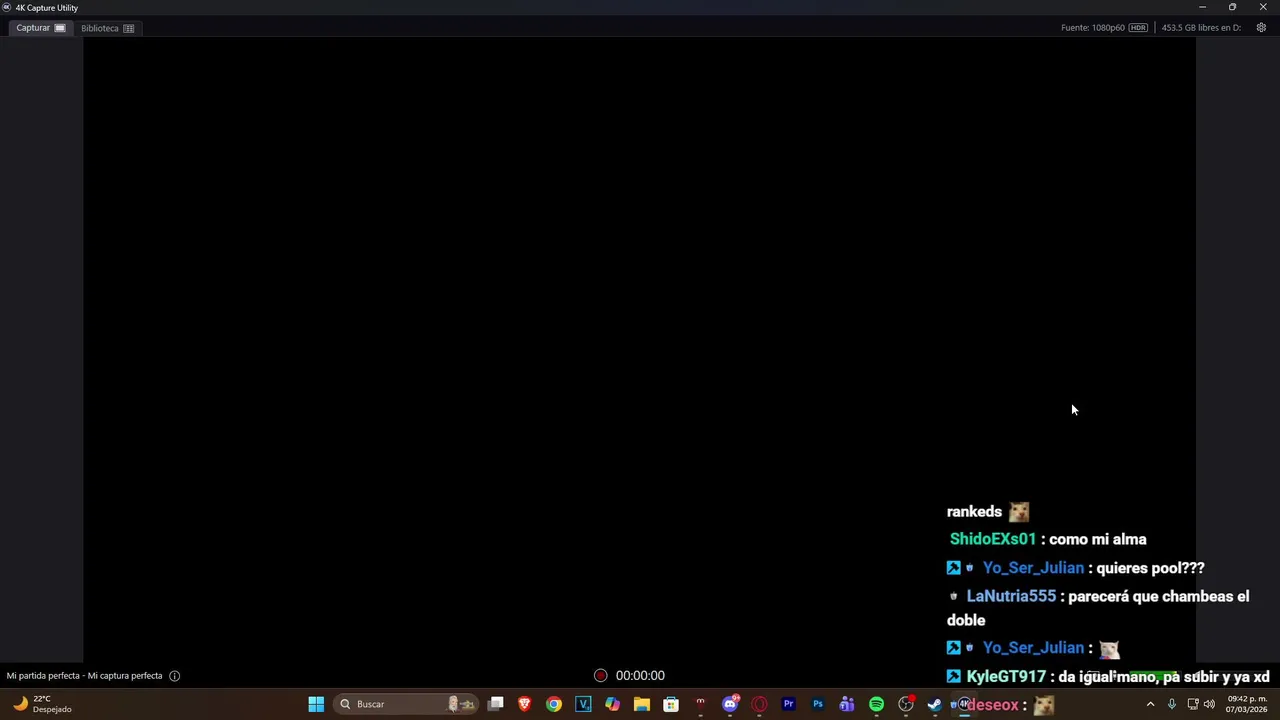Show hidden system tray icons chevron
Image resolution: width=1280 pixels, height=720 pixels.
coord(1150,704)
